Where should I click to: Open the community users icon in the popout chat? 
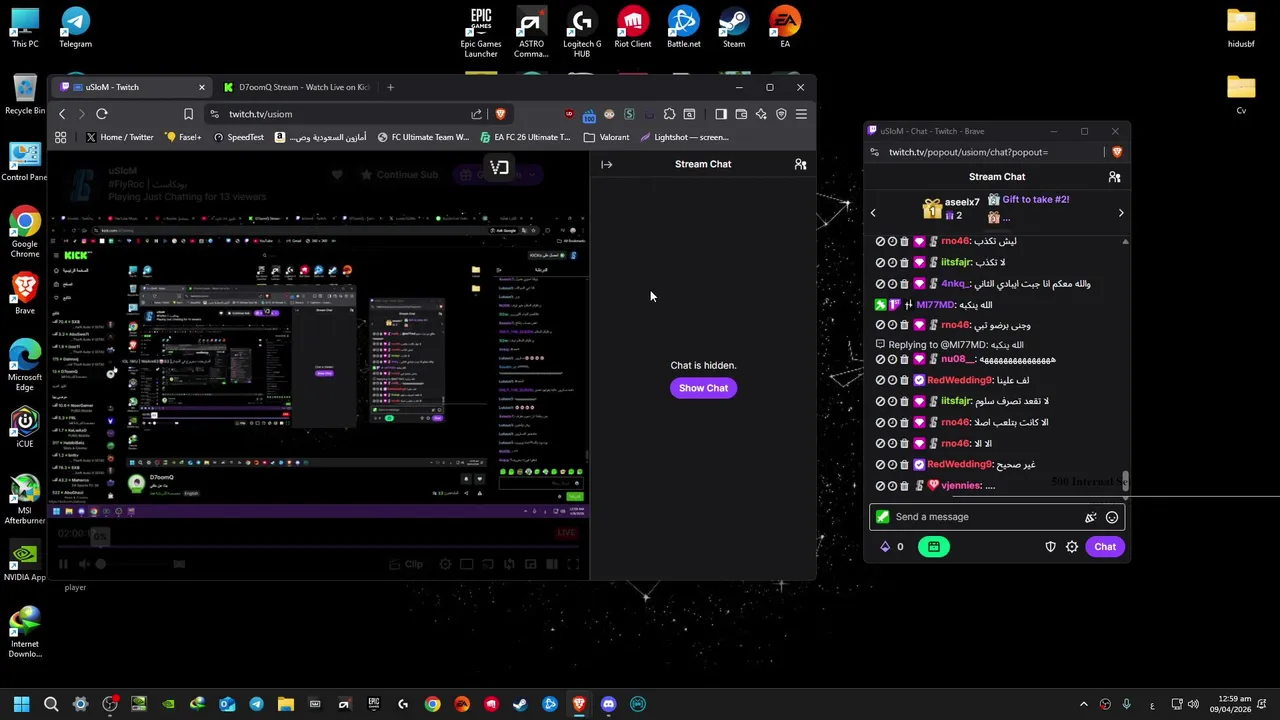(1114, 177)
